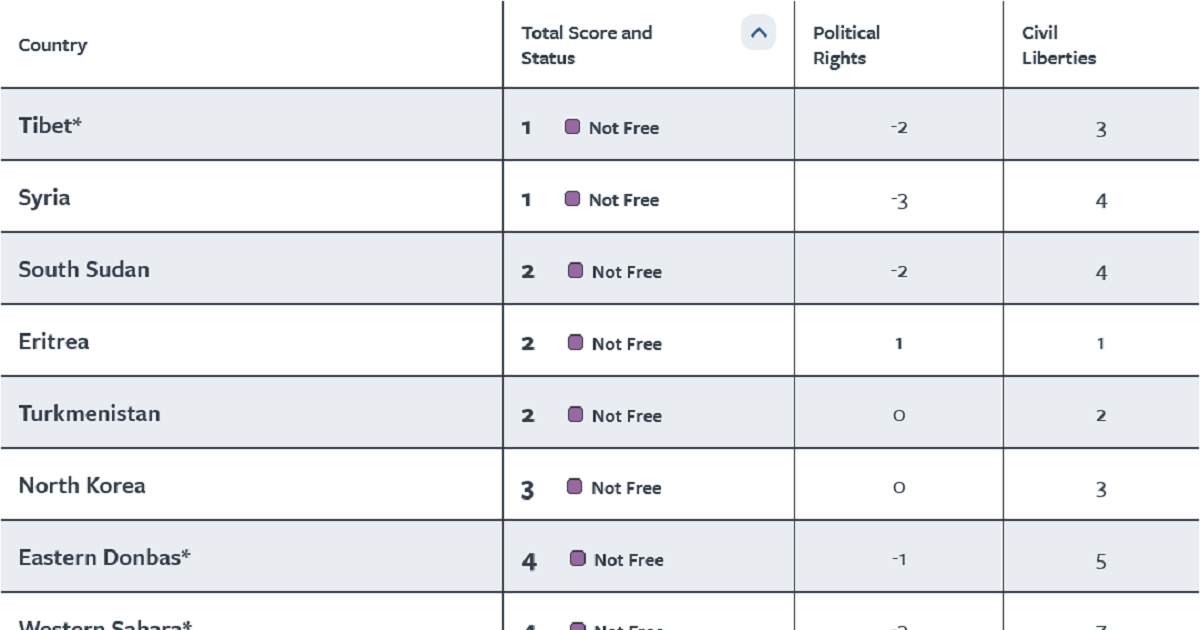1200x630 pixels.
Task: Click Tibet's purple Not Free status swatch
Action: click(572, 127)
